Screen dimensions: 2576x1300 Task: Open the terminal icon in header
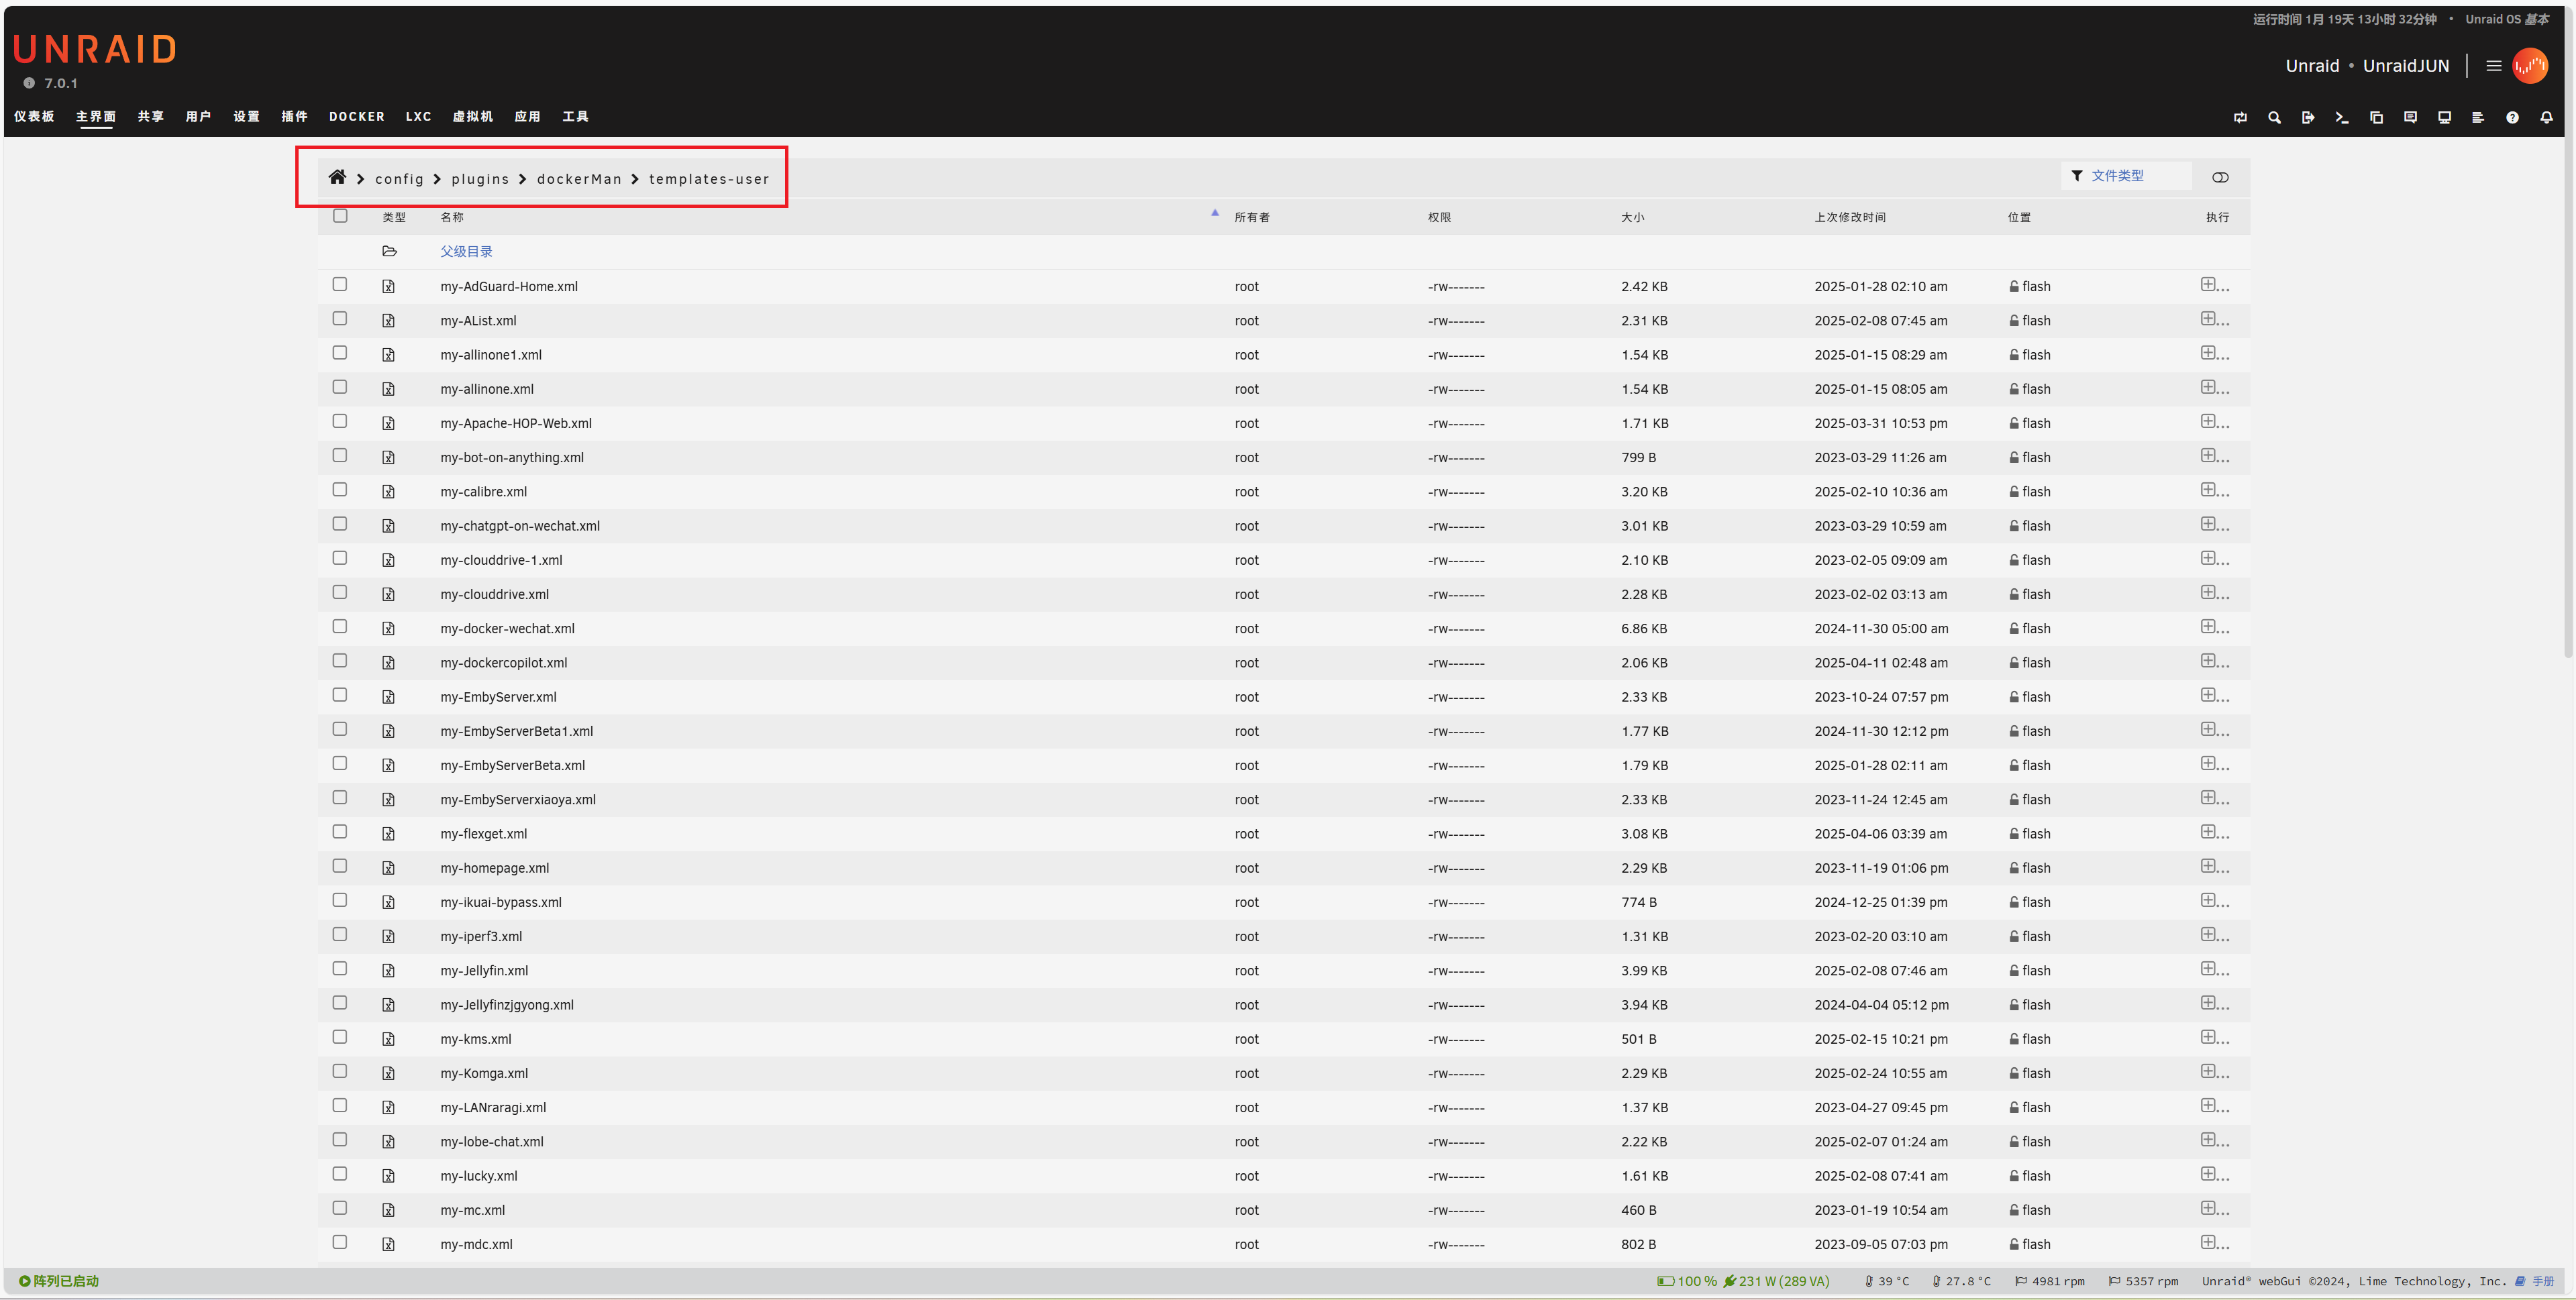(x=2342, y=118)
